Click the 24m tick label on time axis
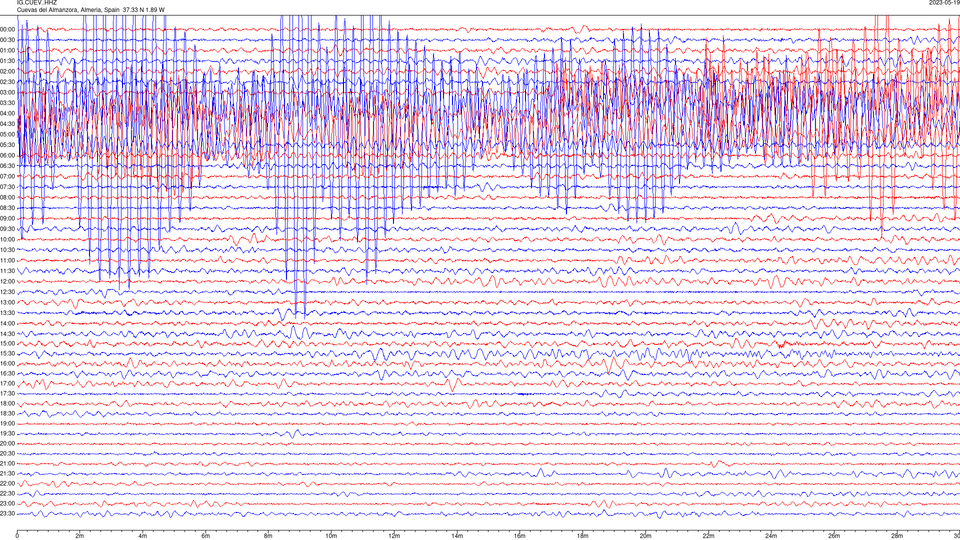The width and height of the screenshot is (960, 540). pyautogui.click(x=771, y=536)
